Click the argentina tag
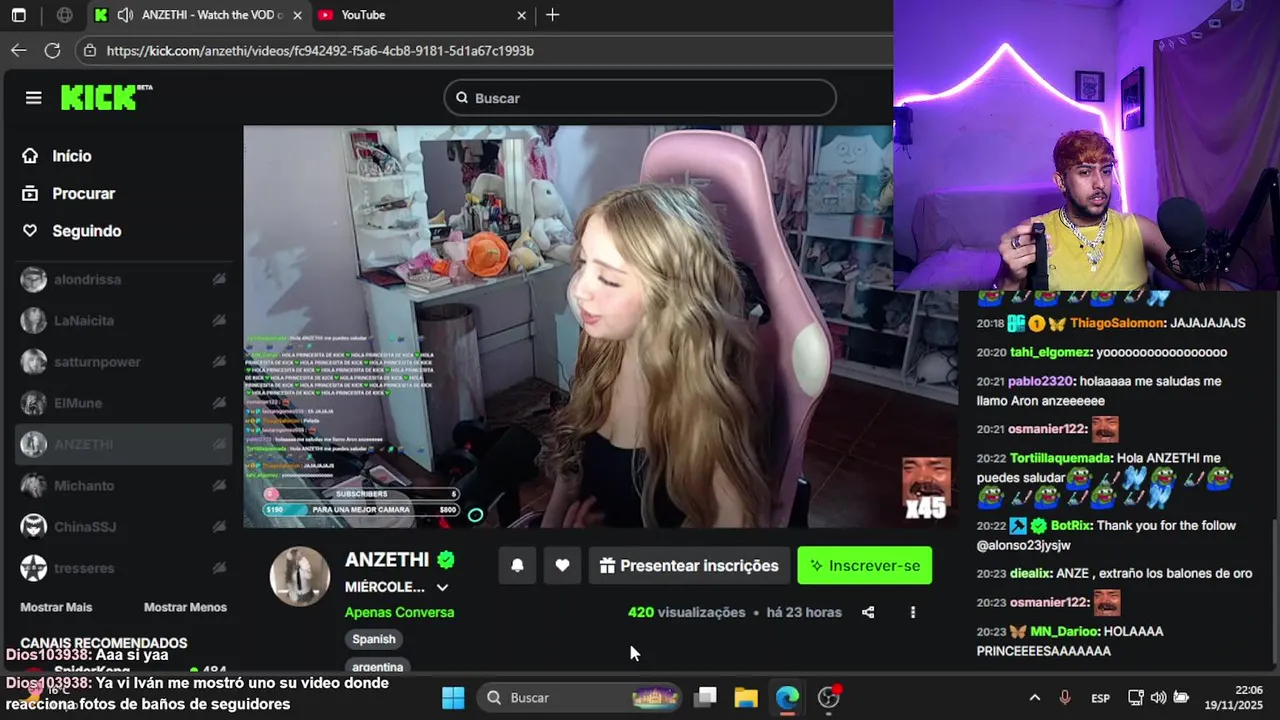 point(378,666)
